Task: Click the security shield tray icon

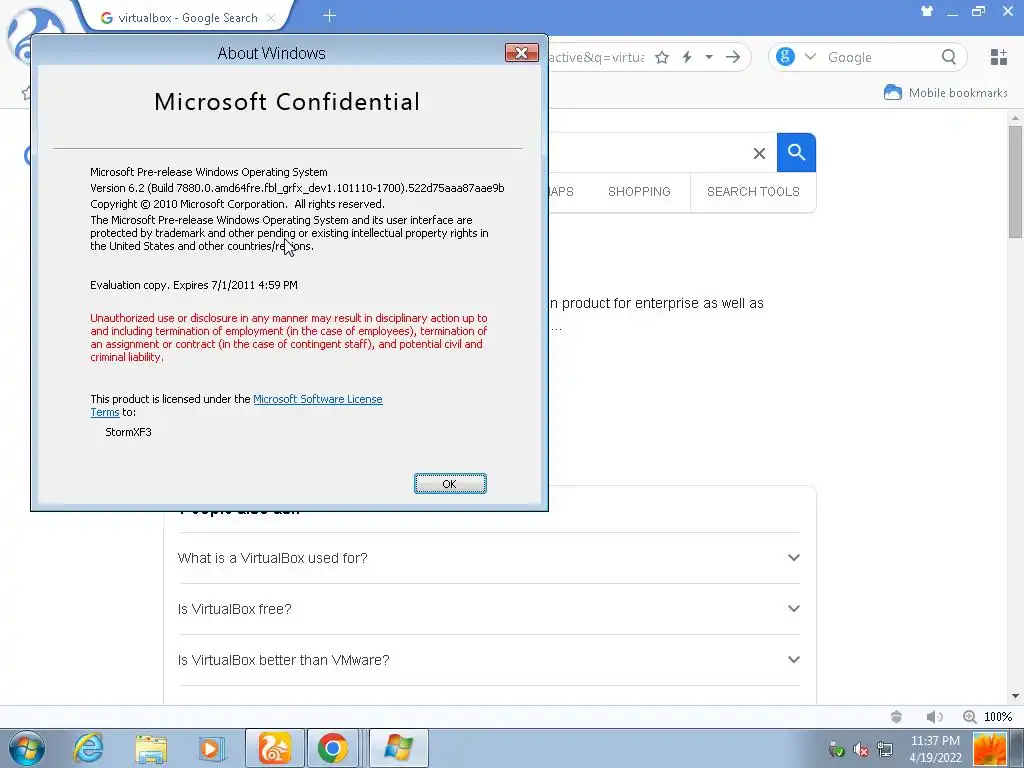Action: point(836,749)
